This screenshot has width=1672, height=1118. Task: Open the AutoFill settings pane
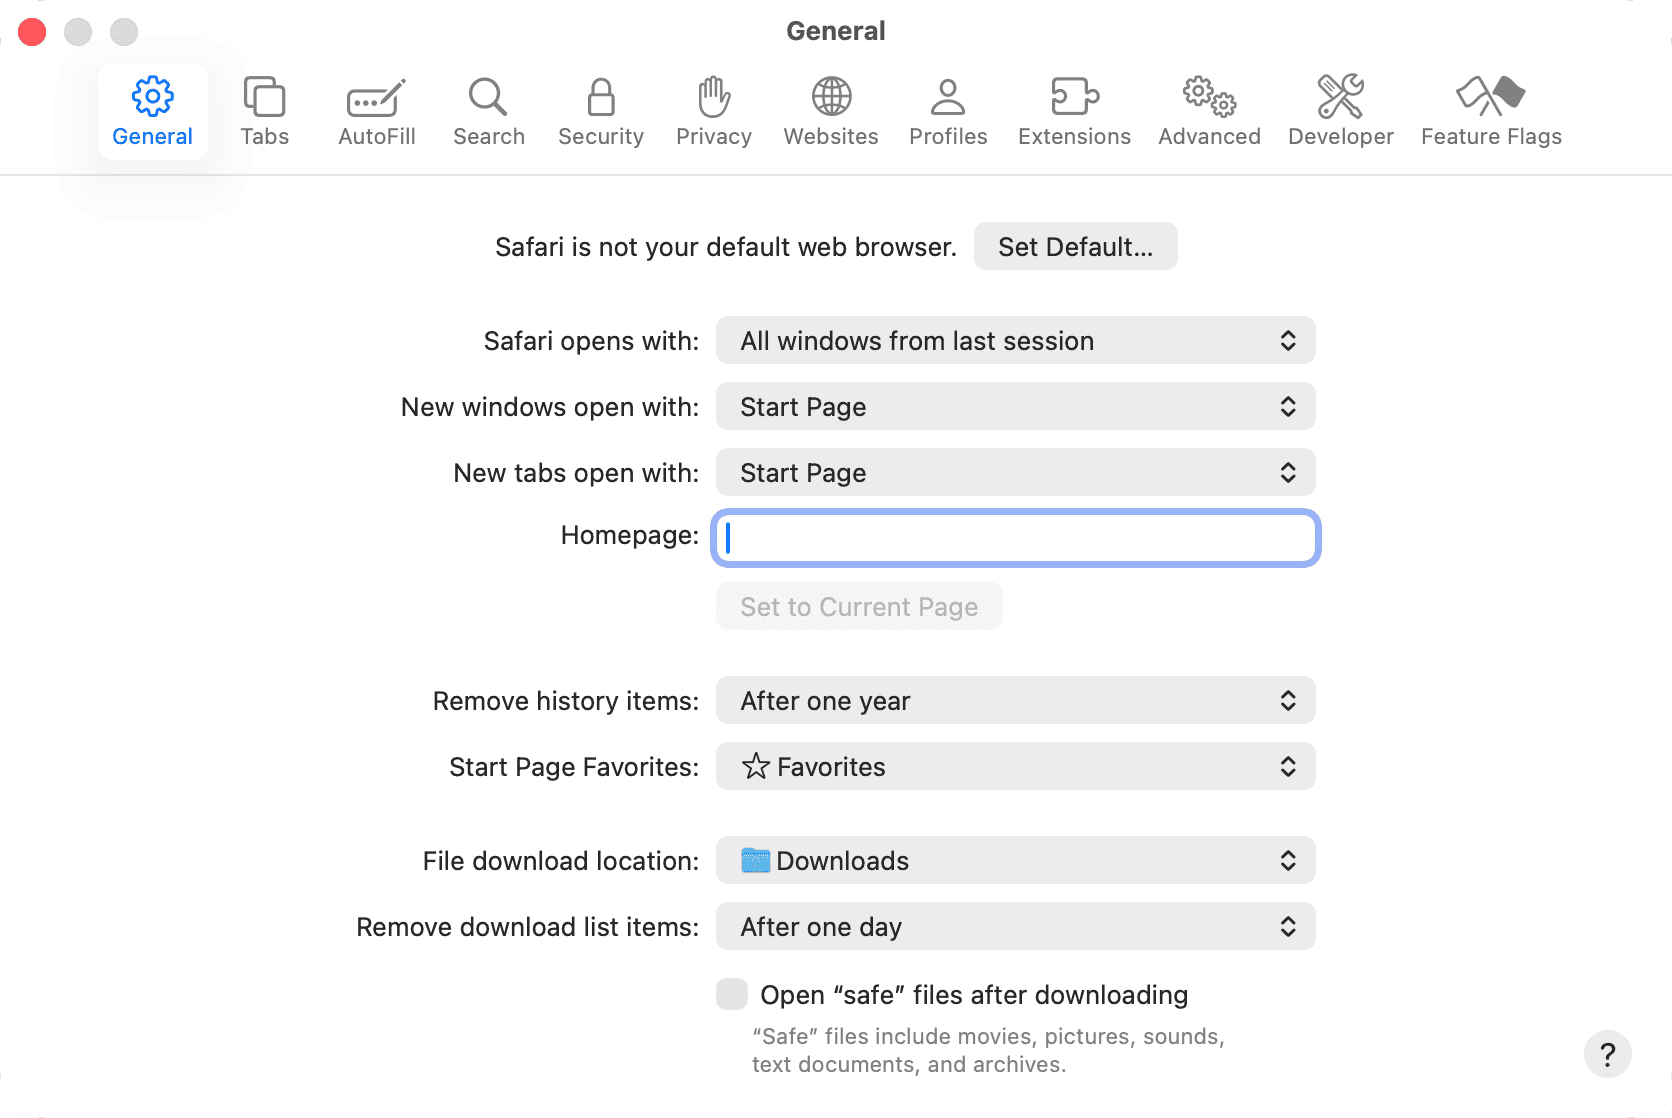[376, 112]
